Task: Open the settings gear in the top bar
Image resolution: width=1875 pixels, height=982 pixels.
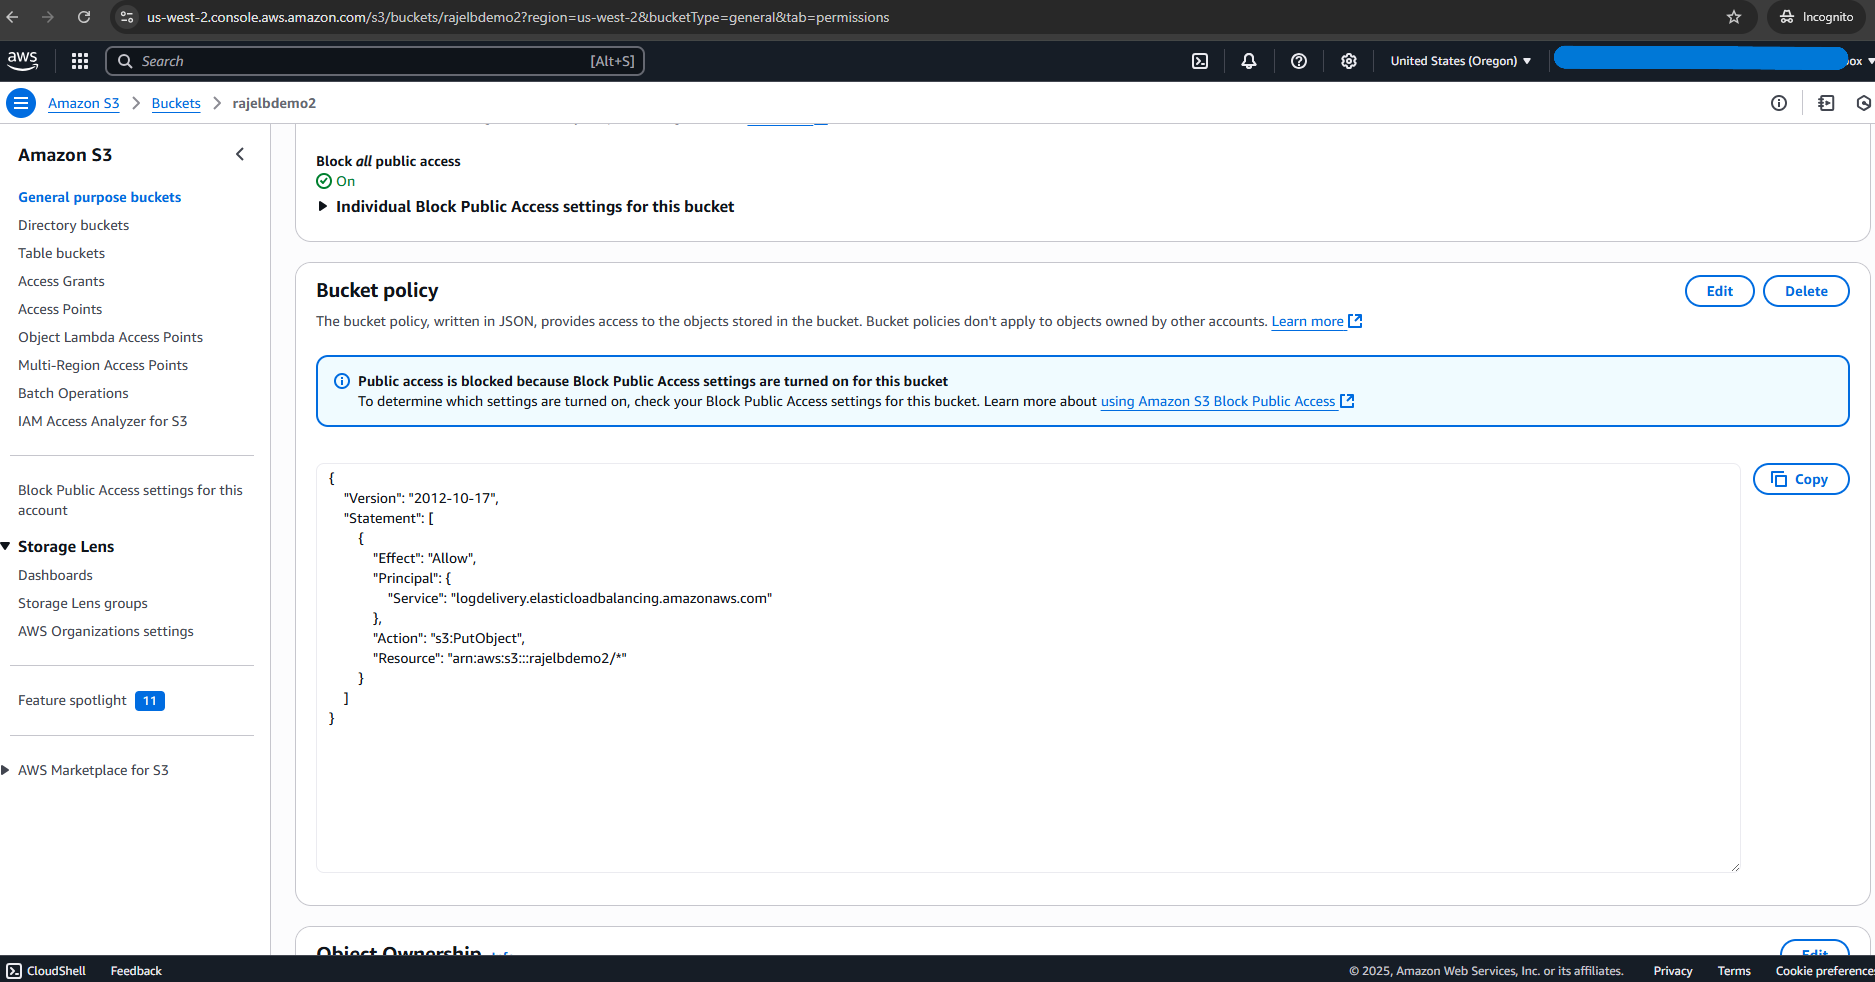Action: [1349, 61]
